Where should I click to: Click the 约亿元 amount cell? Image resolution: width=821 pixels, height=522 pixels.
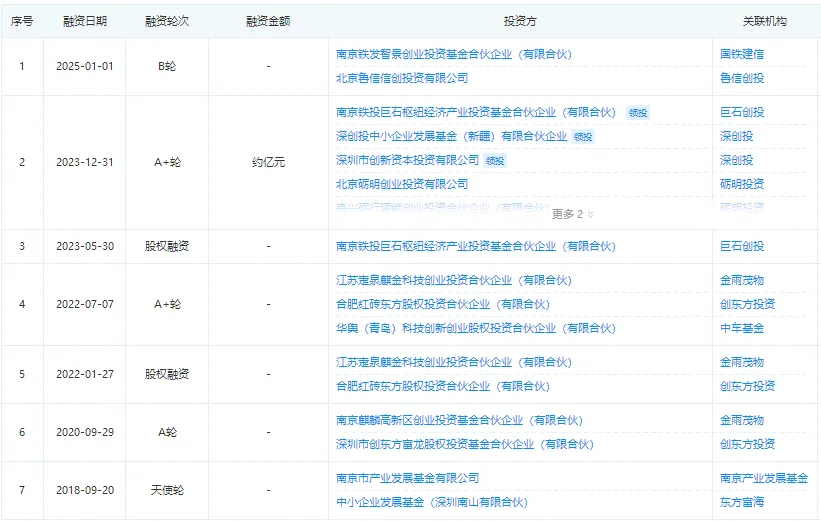[x=268, y=162]
